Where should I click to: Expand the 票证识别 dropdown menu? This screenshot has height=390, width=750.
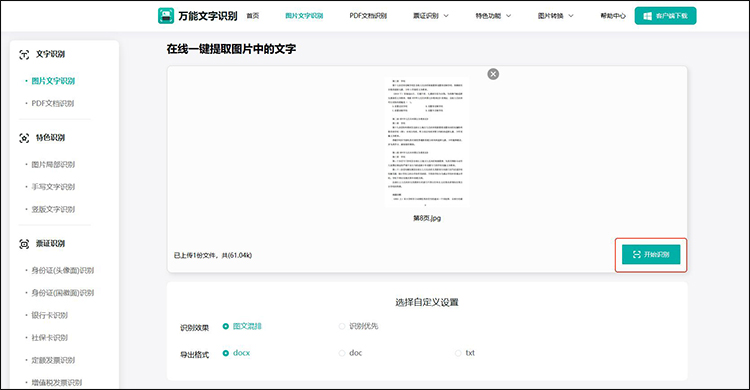[x=431, y=16]
